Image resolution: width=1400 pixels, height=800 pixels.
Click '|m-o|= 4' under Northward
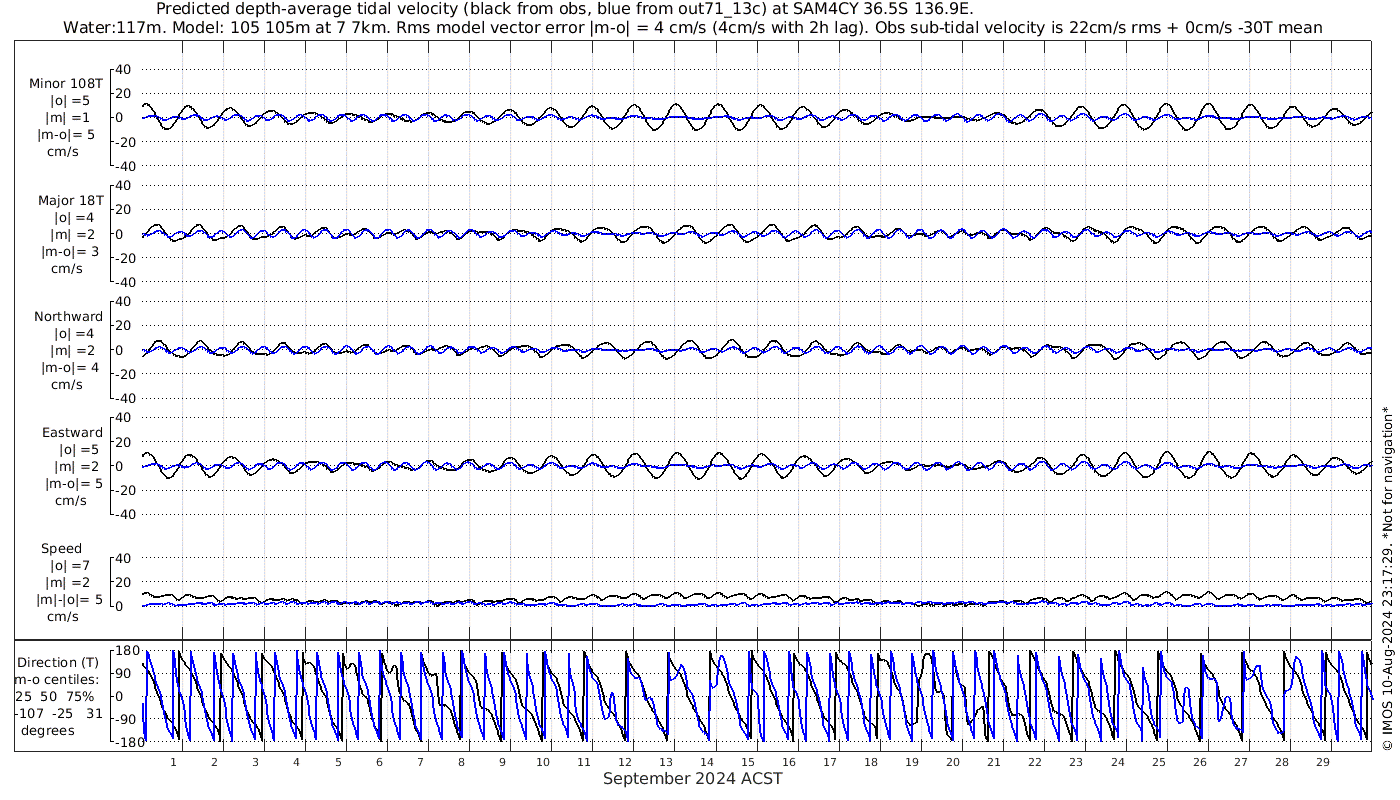(x=70, y=368)
